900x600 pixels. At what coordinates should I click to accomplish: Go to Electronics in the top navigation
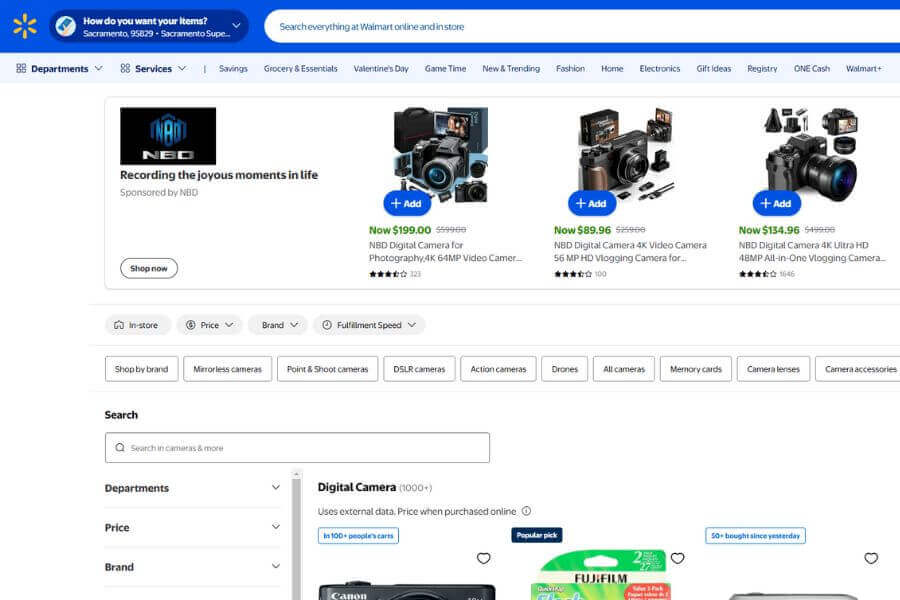coord(660,69)
